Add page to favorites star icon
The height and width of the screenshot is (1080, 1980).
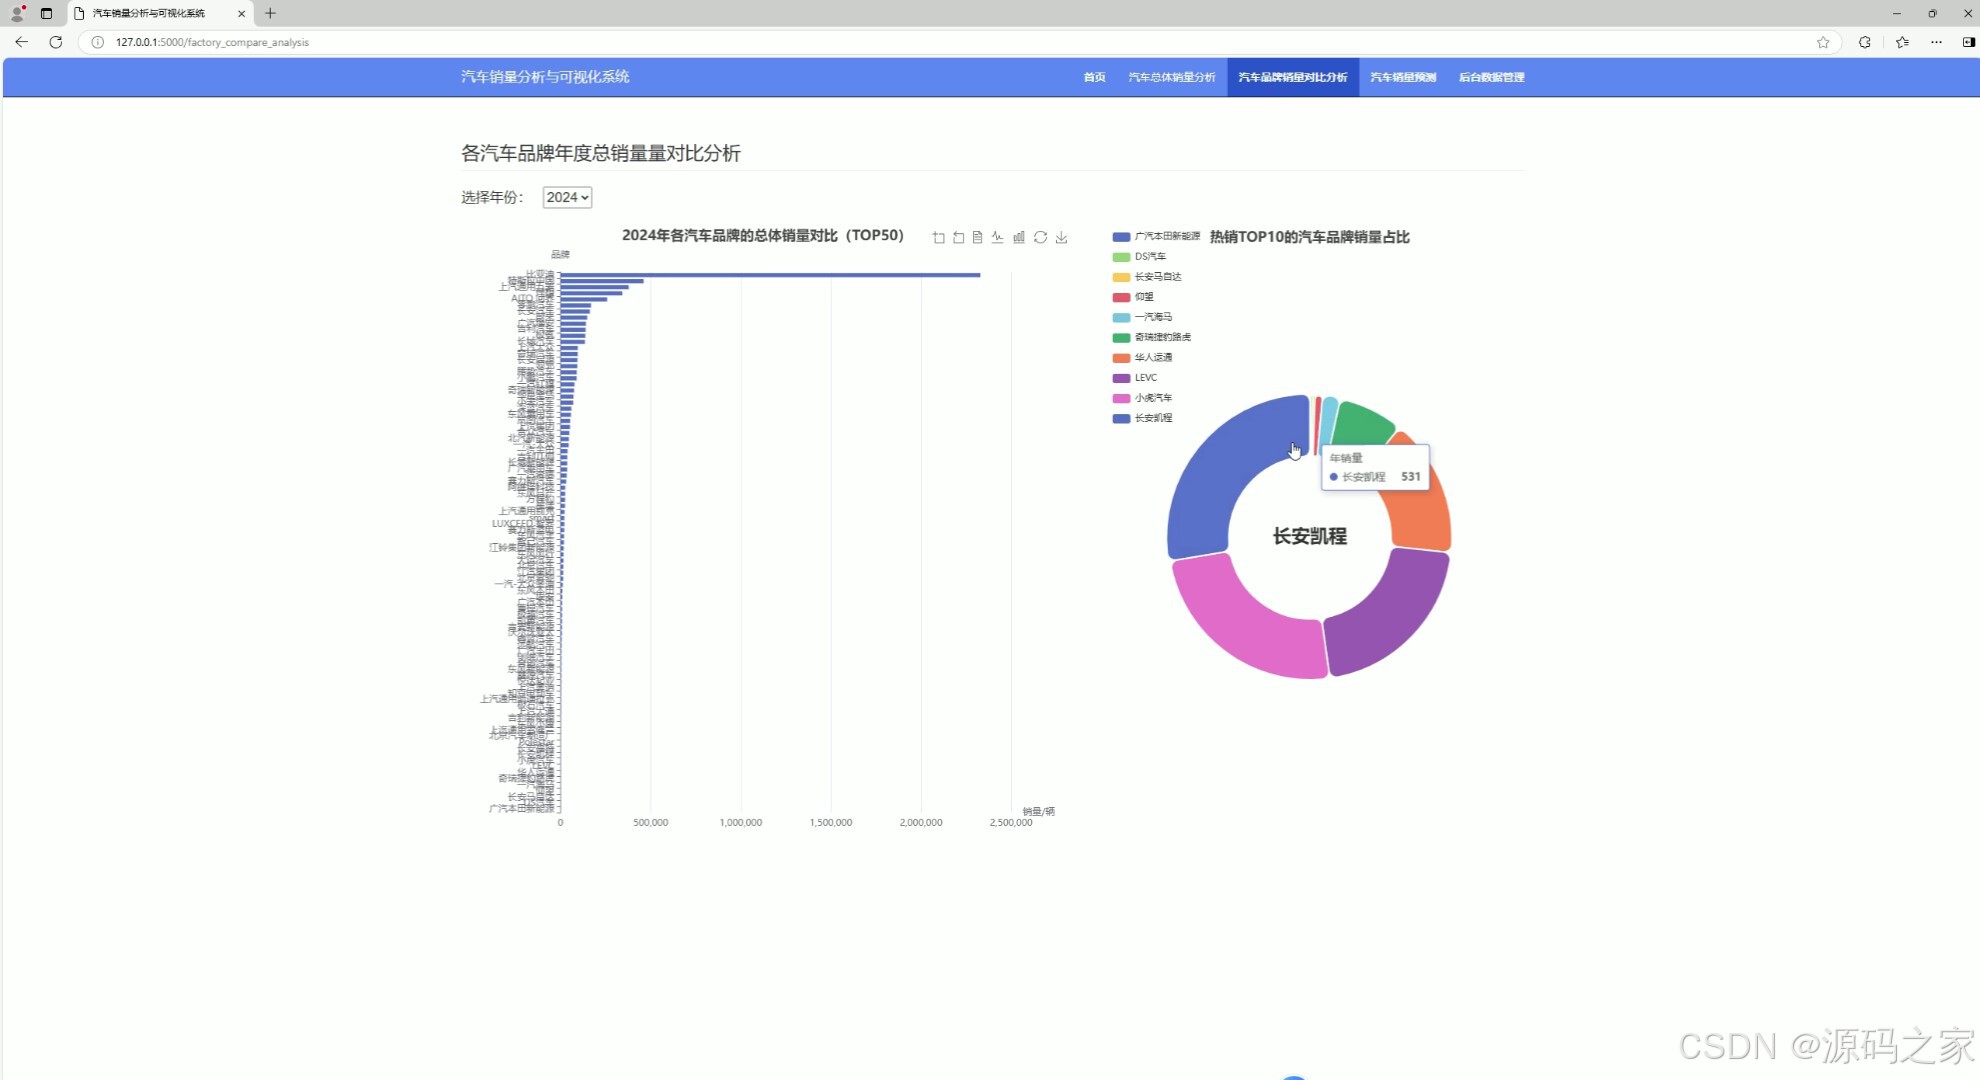[1823, 42]
